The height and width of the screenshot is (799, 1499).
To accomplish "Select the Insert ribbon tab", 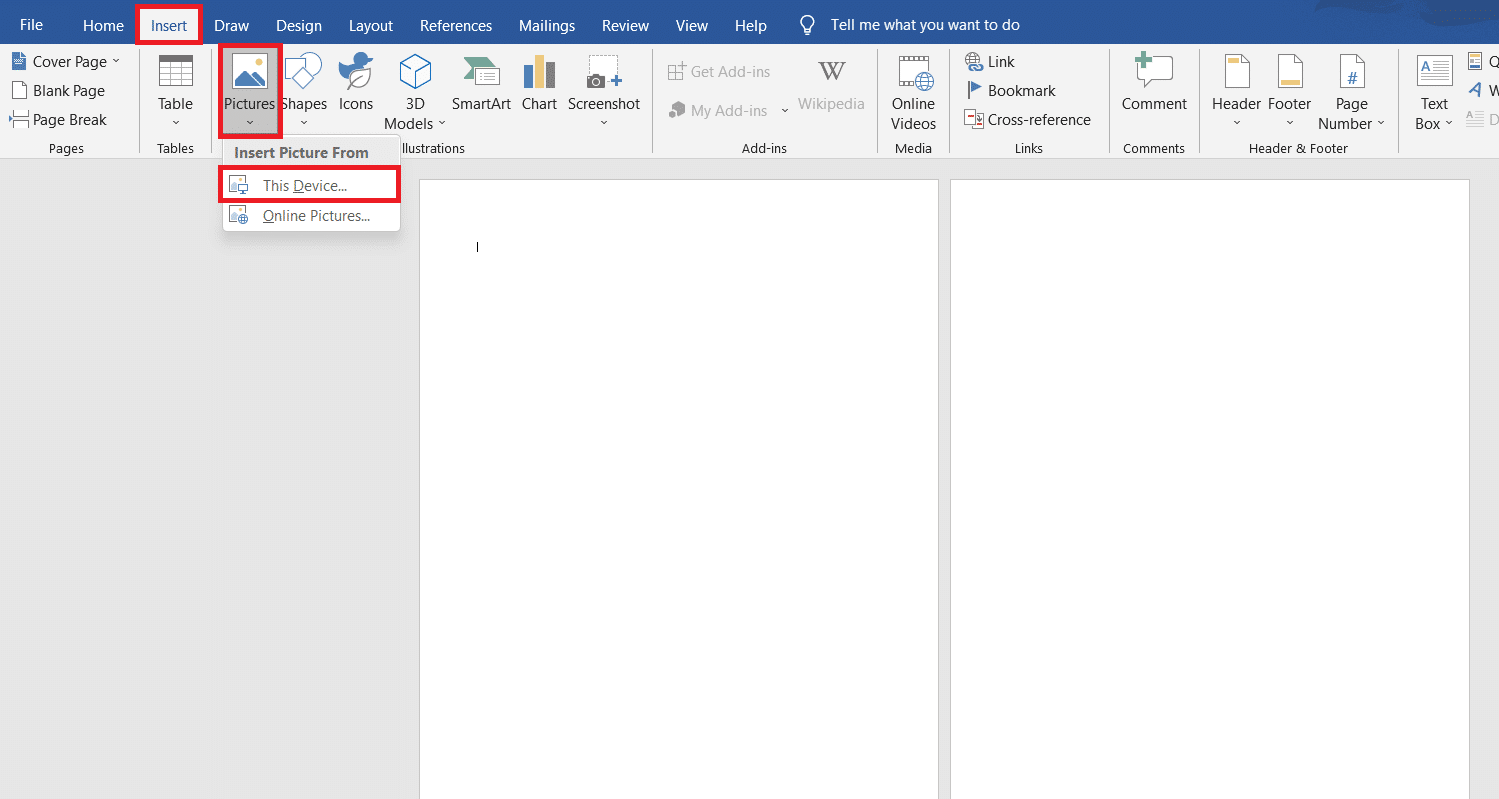I will point(169,25).
